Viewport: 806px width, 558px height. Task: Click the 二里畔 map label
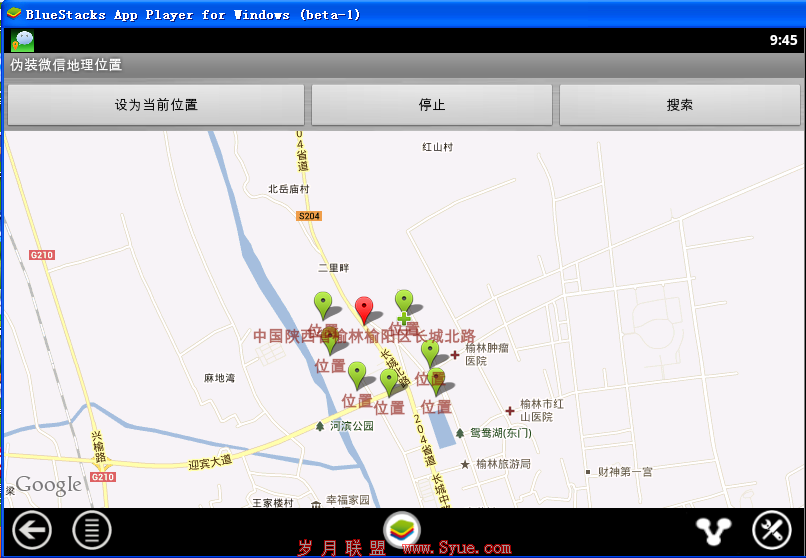coord(334,268)
